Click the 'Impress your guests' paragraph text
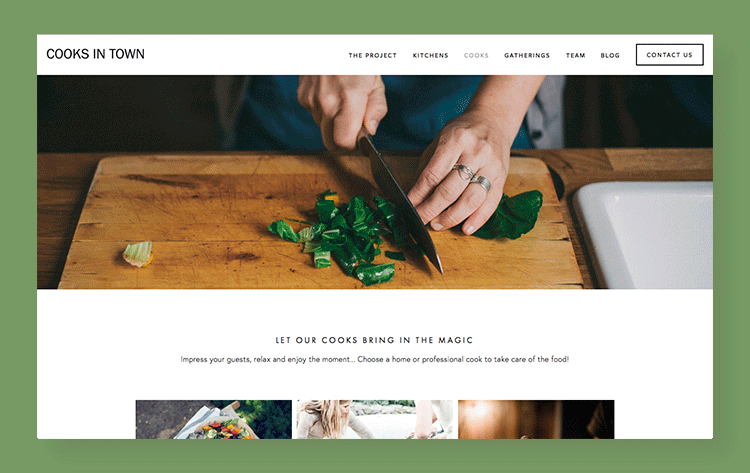 375,359
